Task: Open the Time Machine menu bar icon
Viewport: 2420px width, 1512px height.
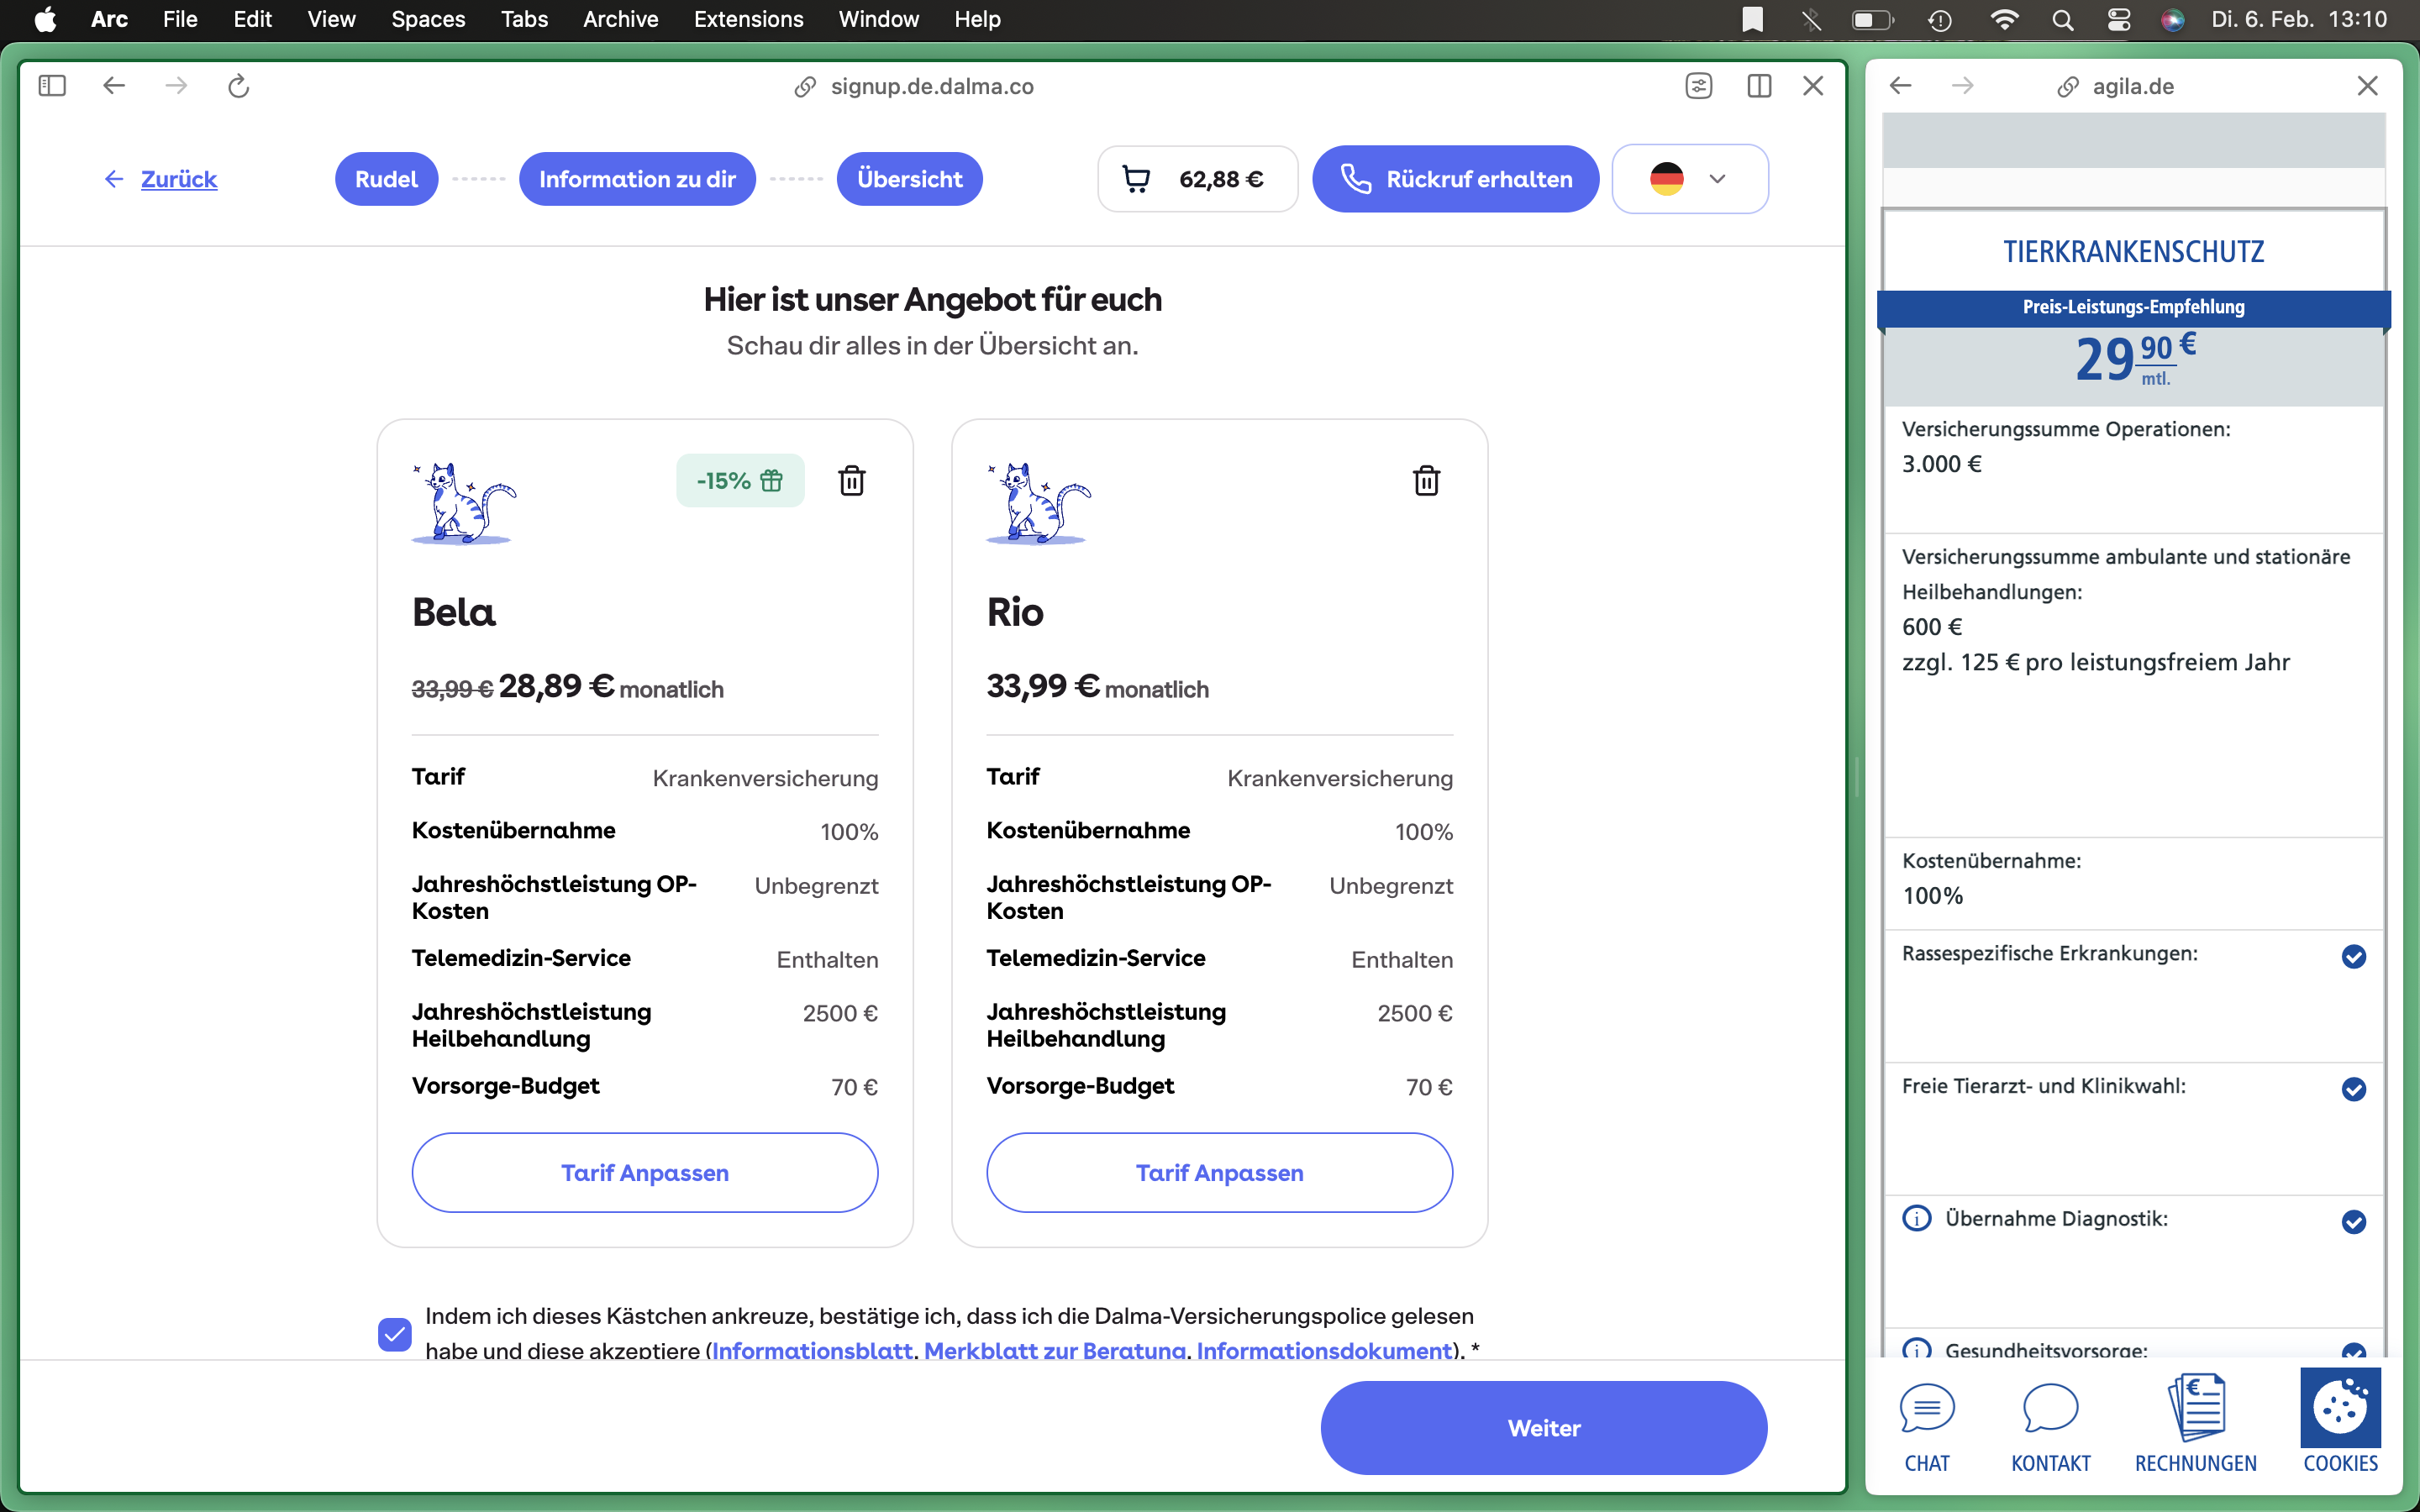Action: pos(1940,19)
